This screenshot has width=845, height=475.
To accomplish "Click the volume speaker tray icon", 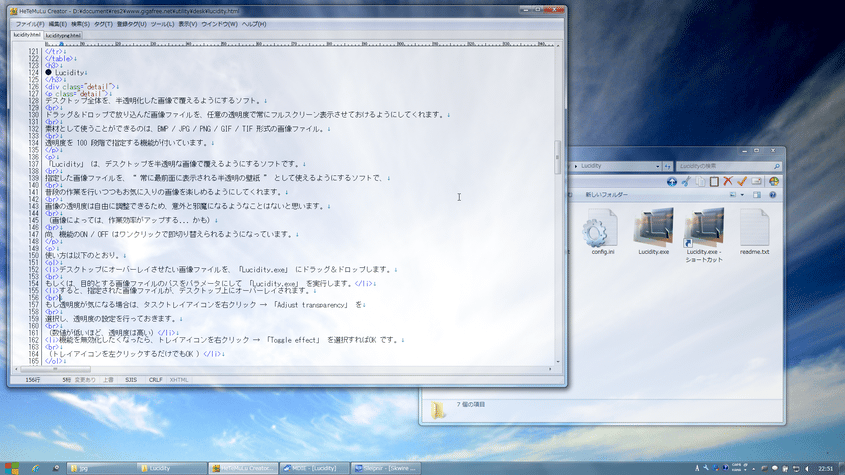I will coord(806,469).
